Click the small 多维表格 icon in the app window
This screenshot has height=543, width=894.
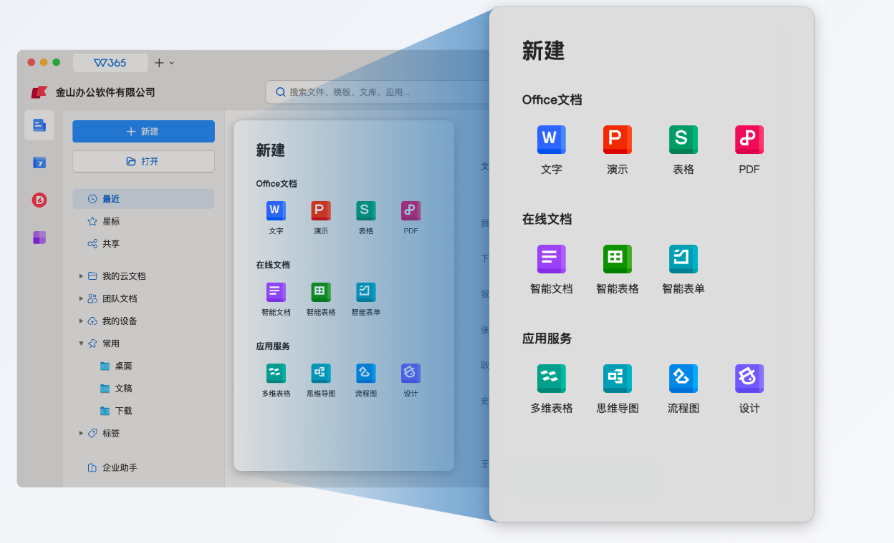point(276,373)
